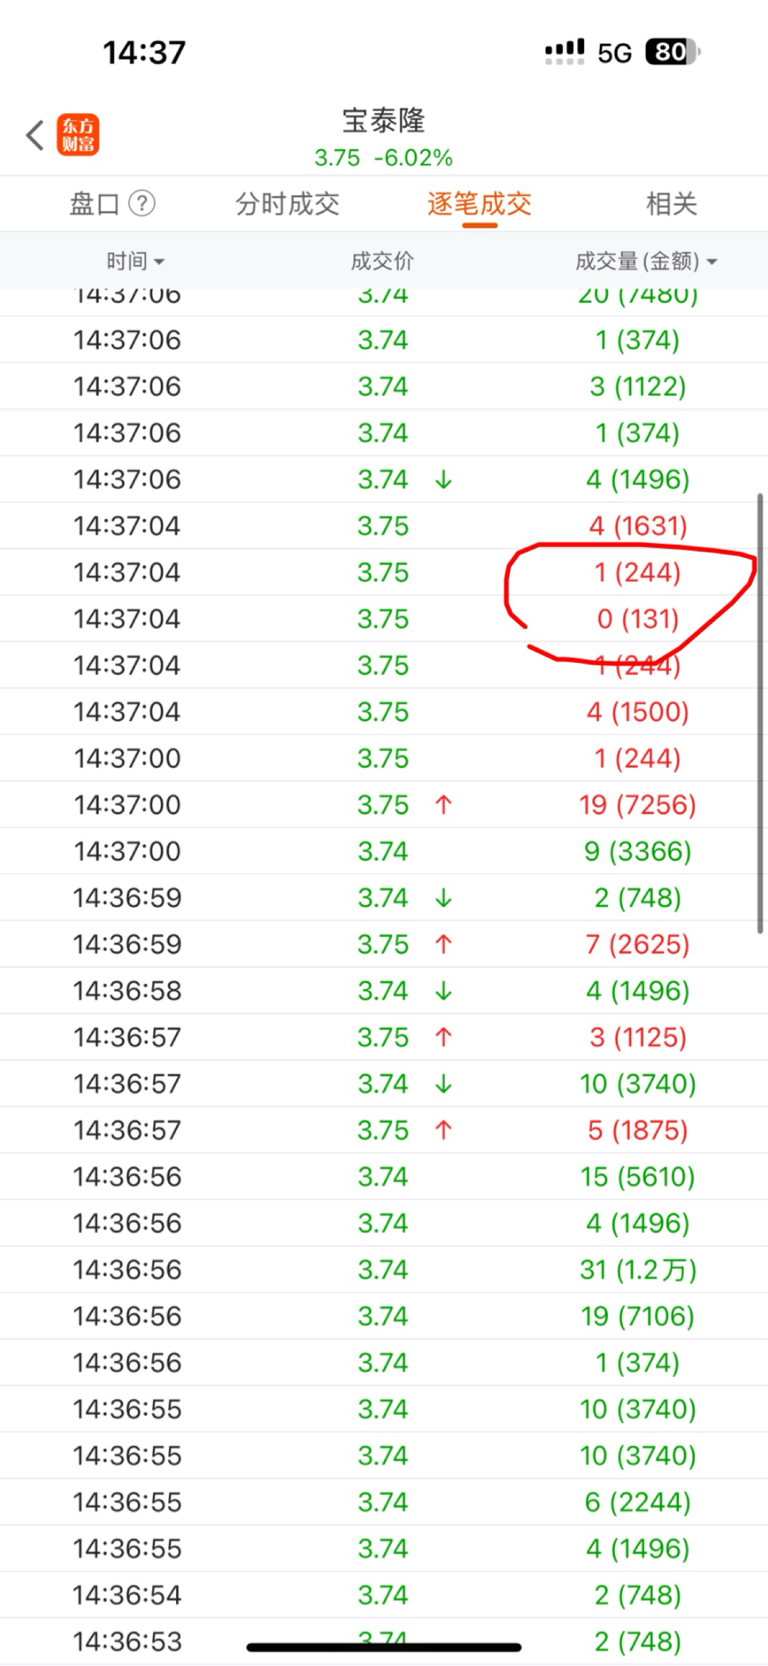Tap the 东方财富 orange logo
Image resolution: width=768 pixels, height=1666 pixels.
point(78,135)
